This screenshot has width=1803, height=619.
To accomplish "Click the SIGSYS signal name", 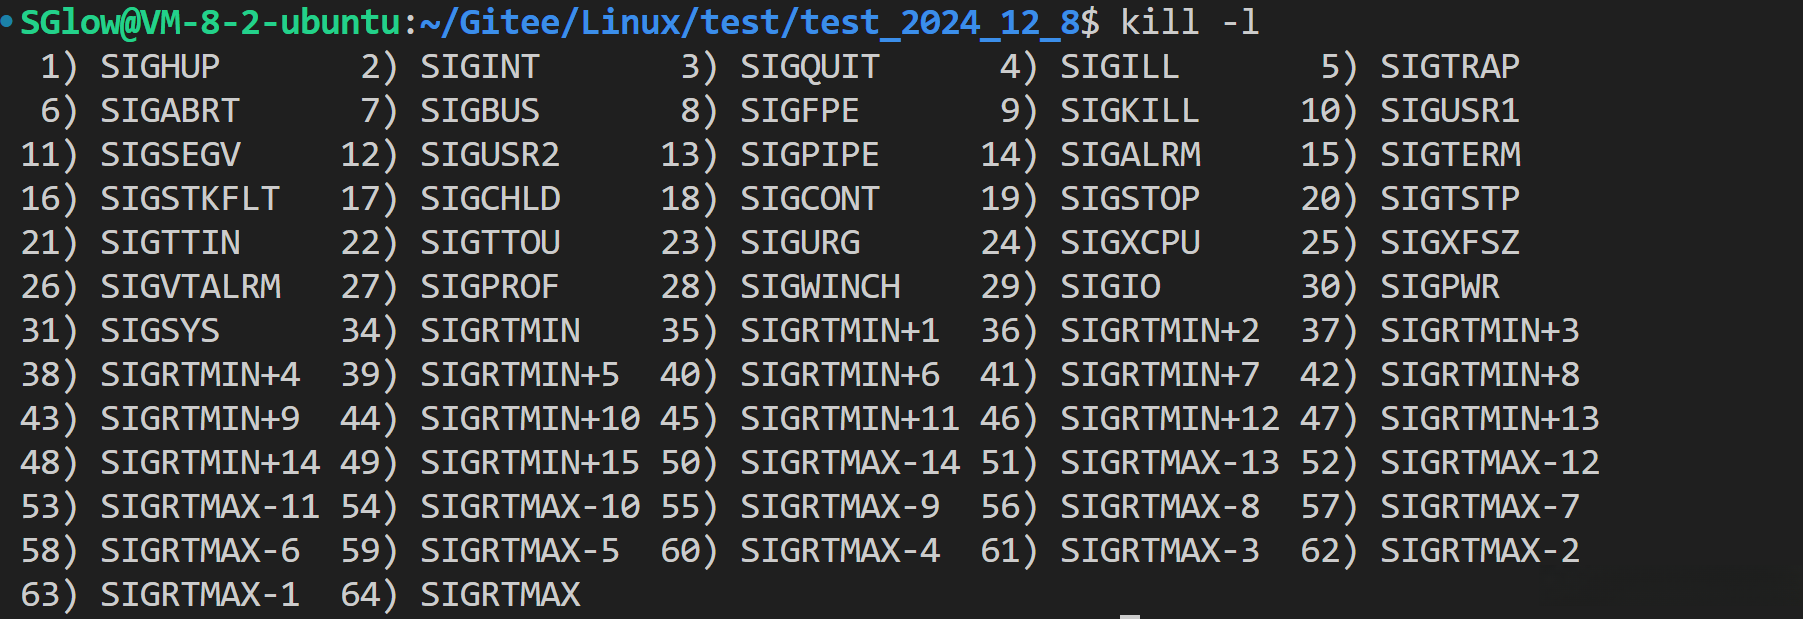I will pos(160,331).
